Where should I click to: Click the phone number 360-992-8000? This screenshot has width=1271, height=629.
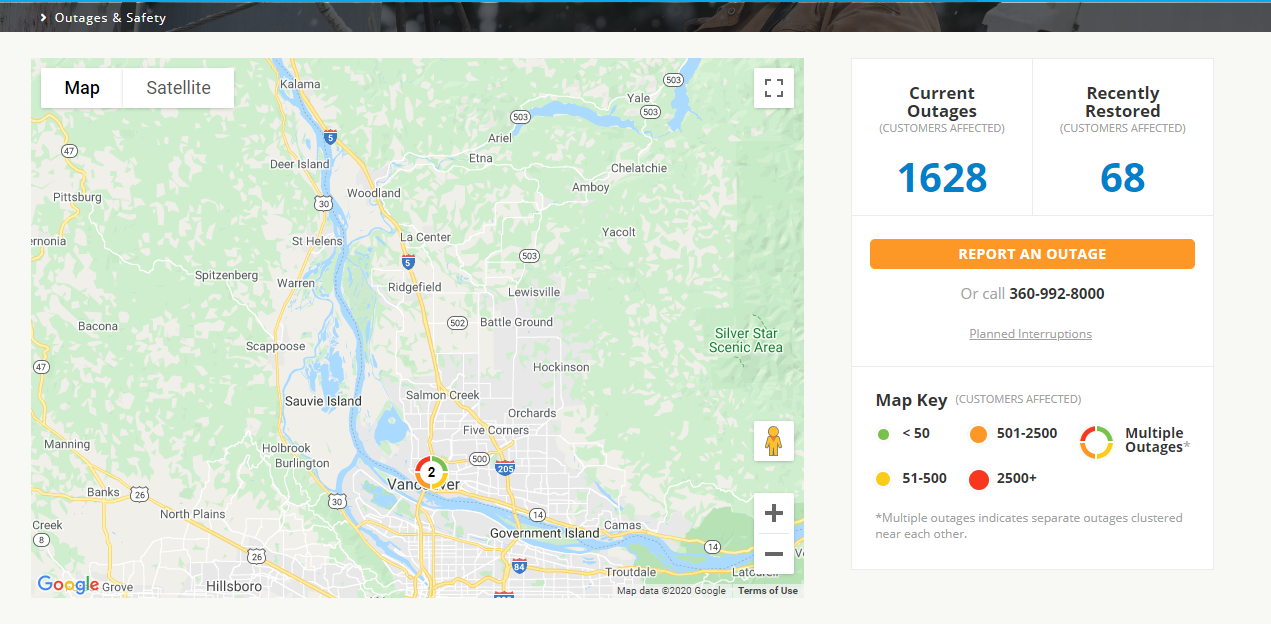point(1057,294)
